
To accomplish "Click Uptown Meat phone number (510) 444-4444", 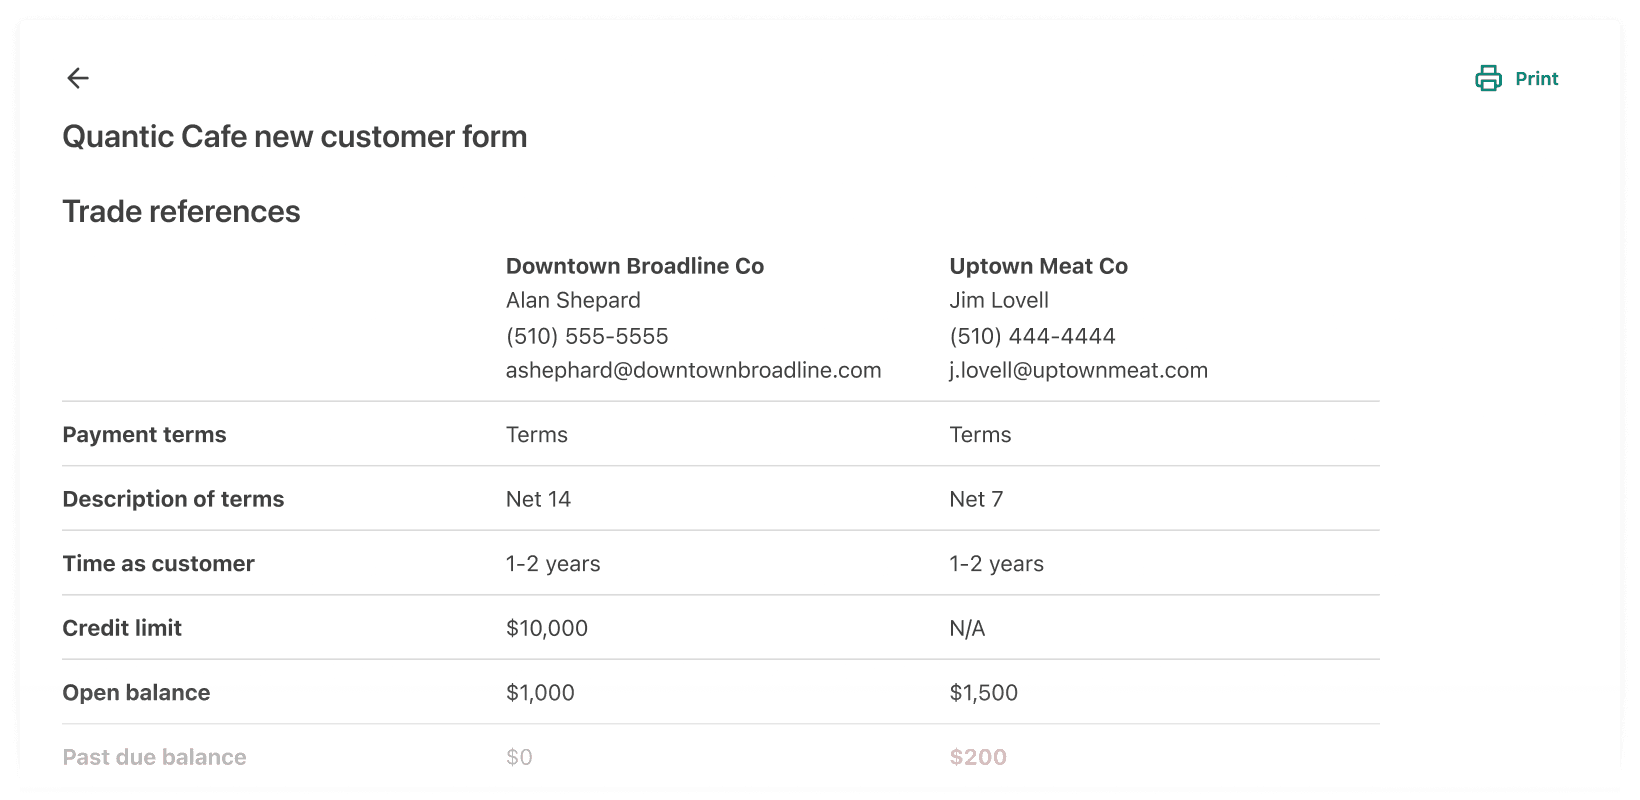I will (1032, 336).
